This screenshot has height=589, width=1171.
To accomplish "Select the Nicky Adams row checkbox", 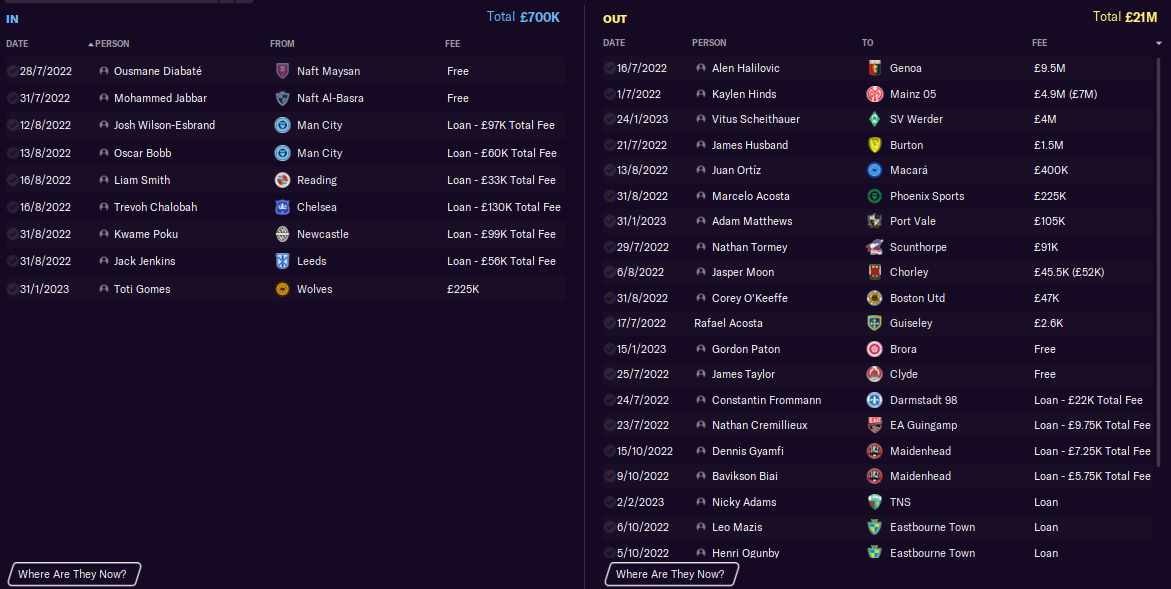I will click(610, 502).
